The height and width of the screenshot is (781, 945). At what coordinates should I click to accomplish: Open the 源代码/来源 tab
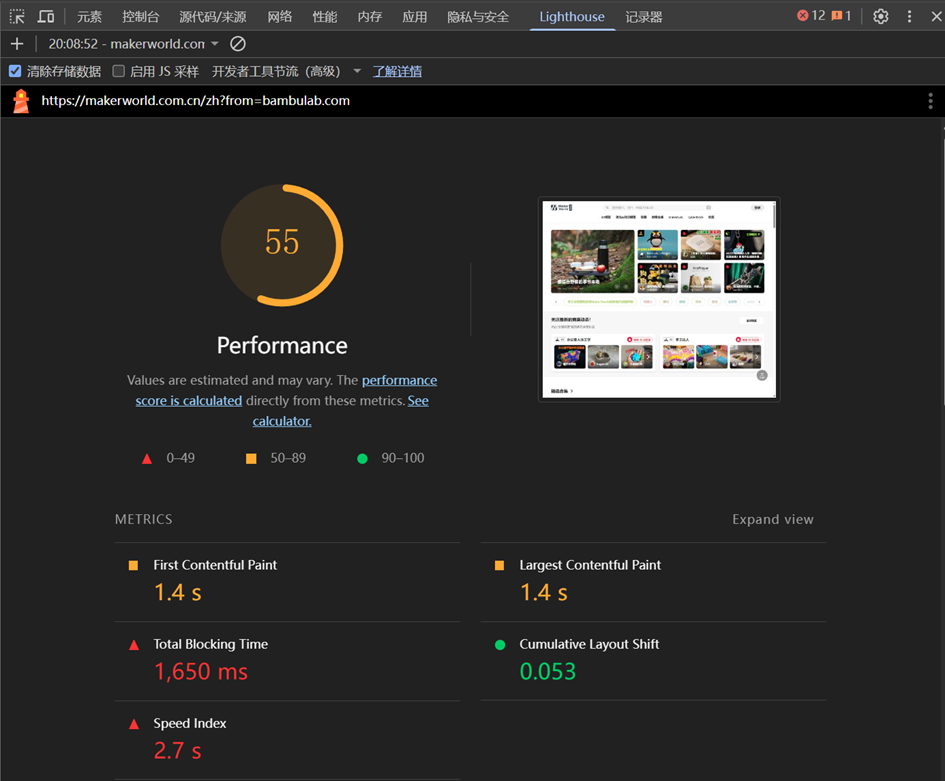coord(213,17)
